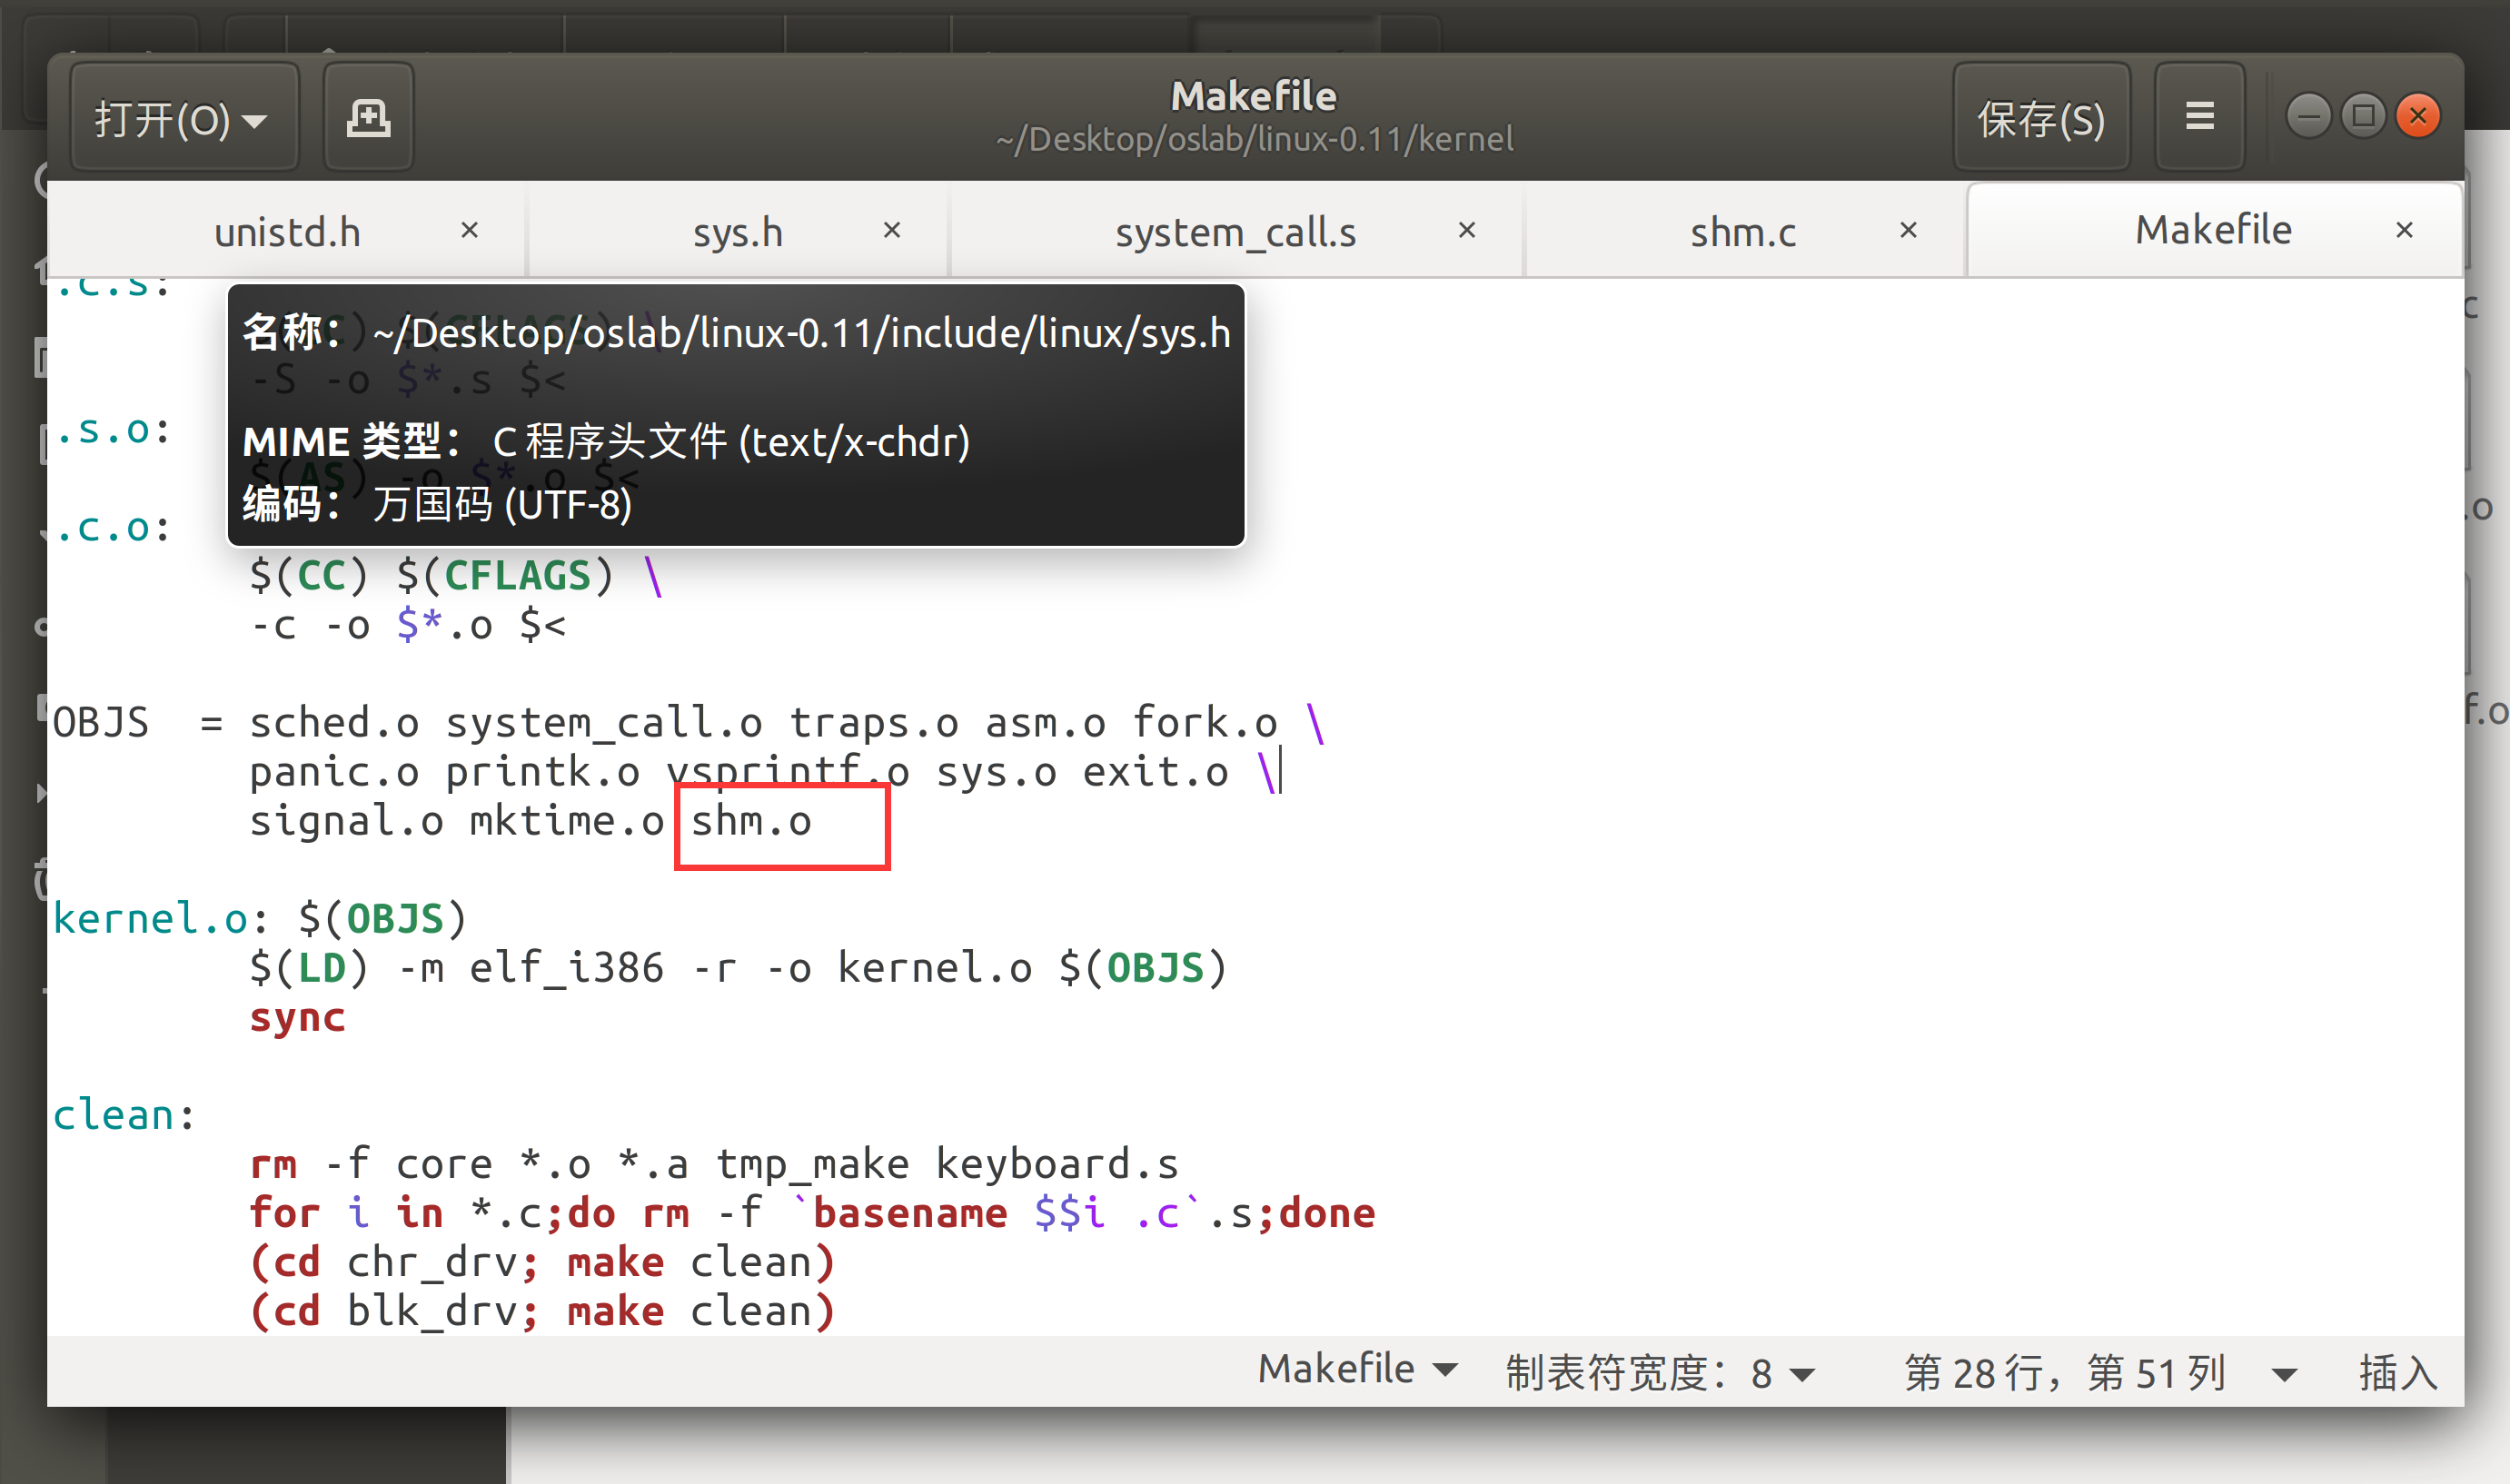
Task: Click on signal.o in the editor
Action: (346, 822)
